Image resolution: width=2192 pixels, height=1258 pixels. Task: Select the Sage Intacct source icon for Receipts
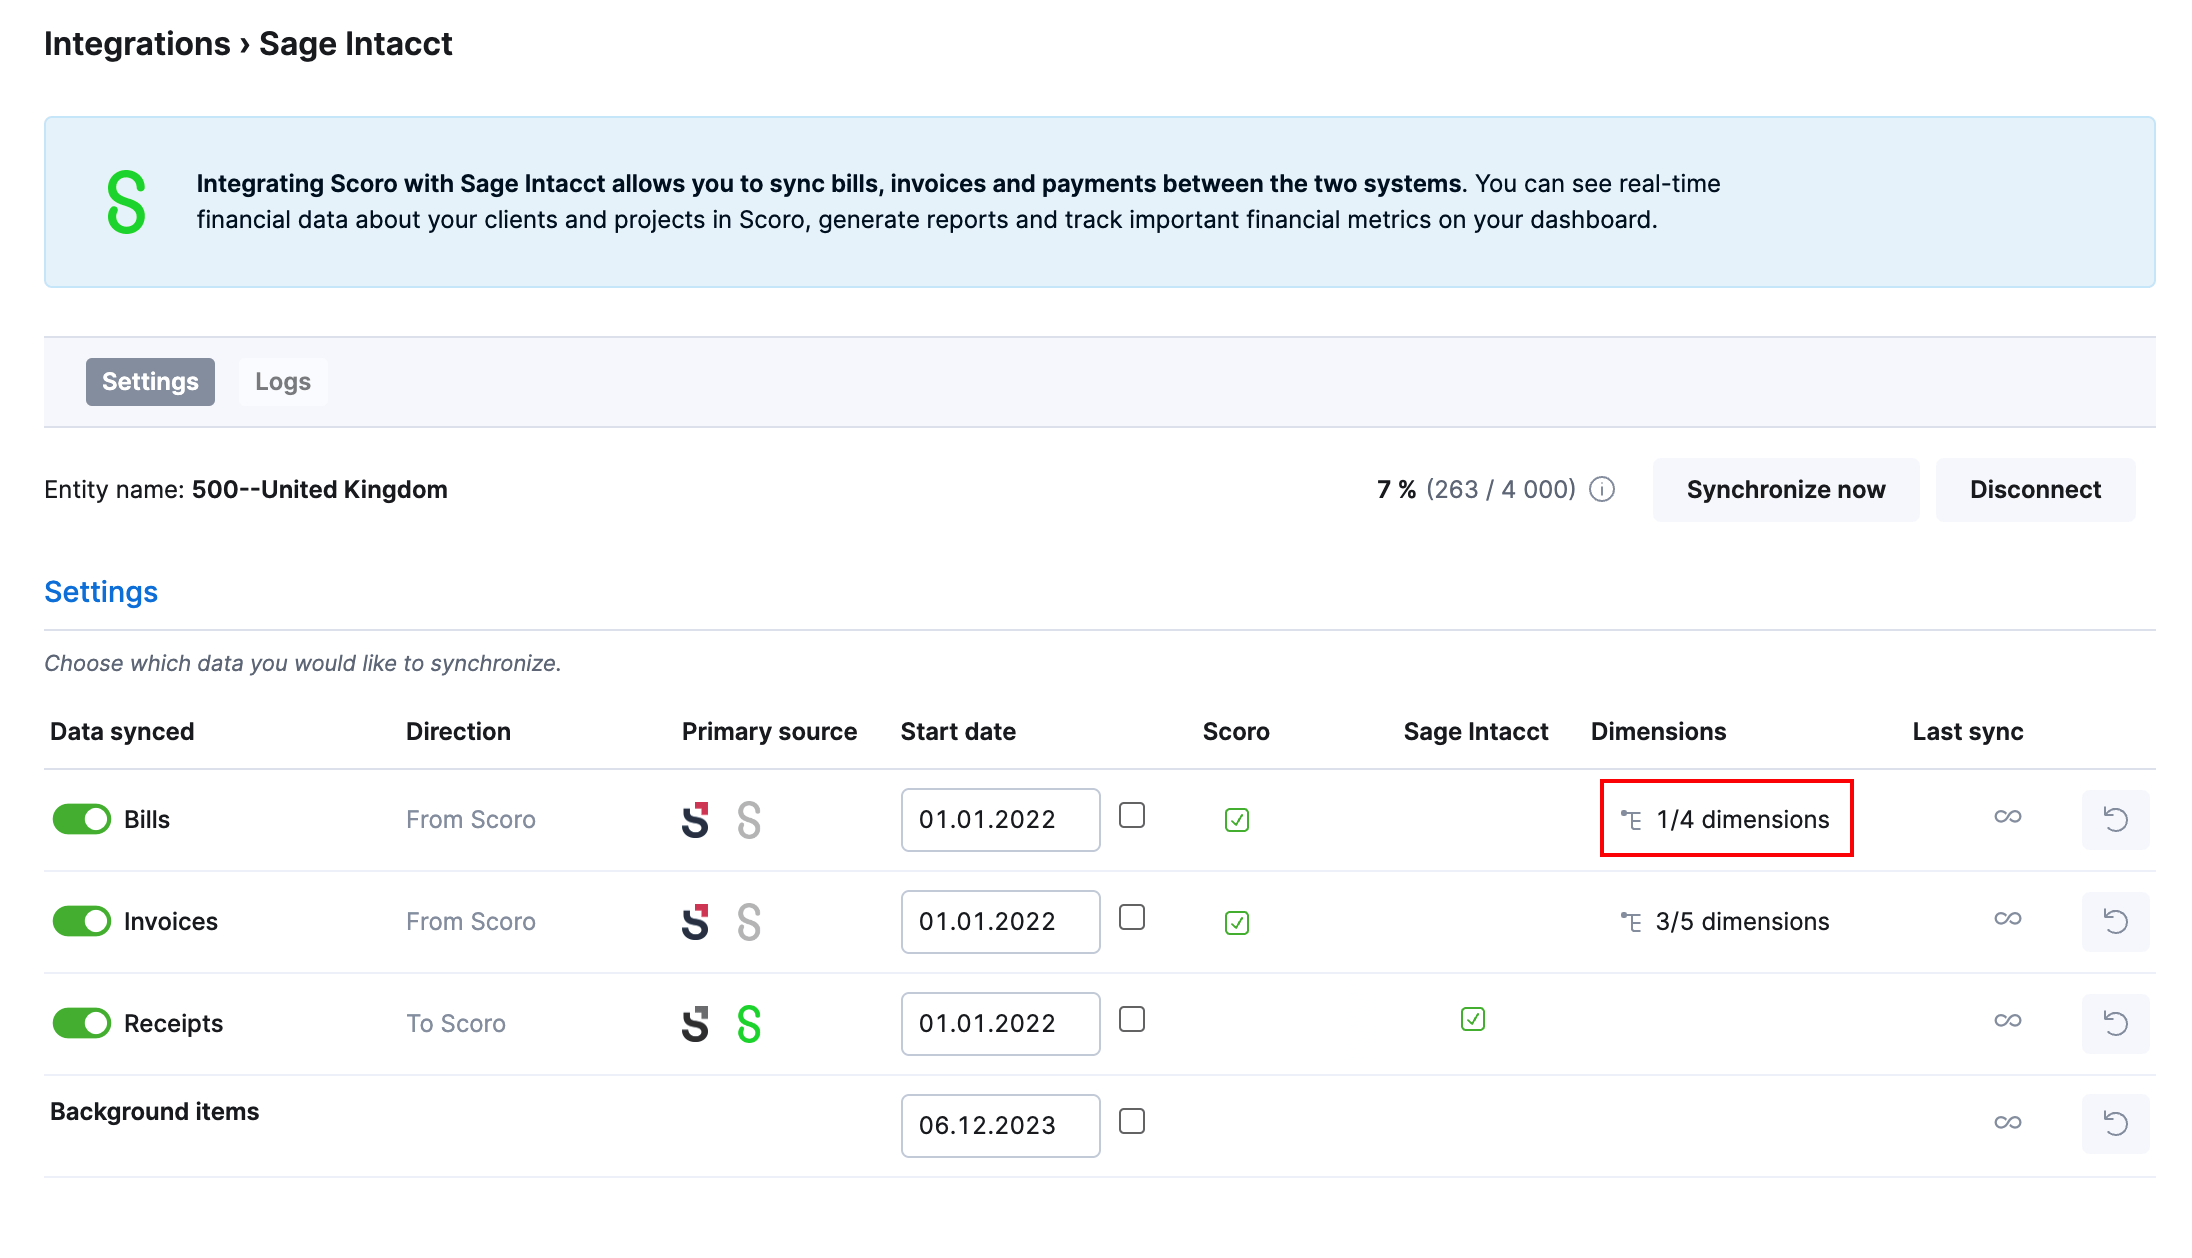pyautogui.click(x=749, y=1023)
